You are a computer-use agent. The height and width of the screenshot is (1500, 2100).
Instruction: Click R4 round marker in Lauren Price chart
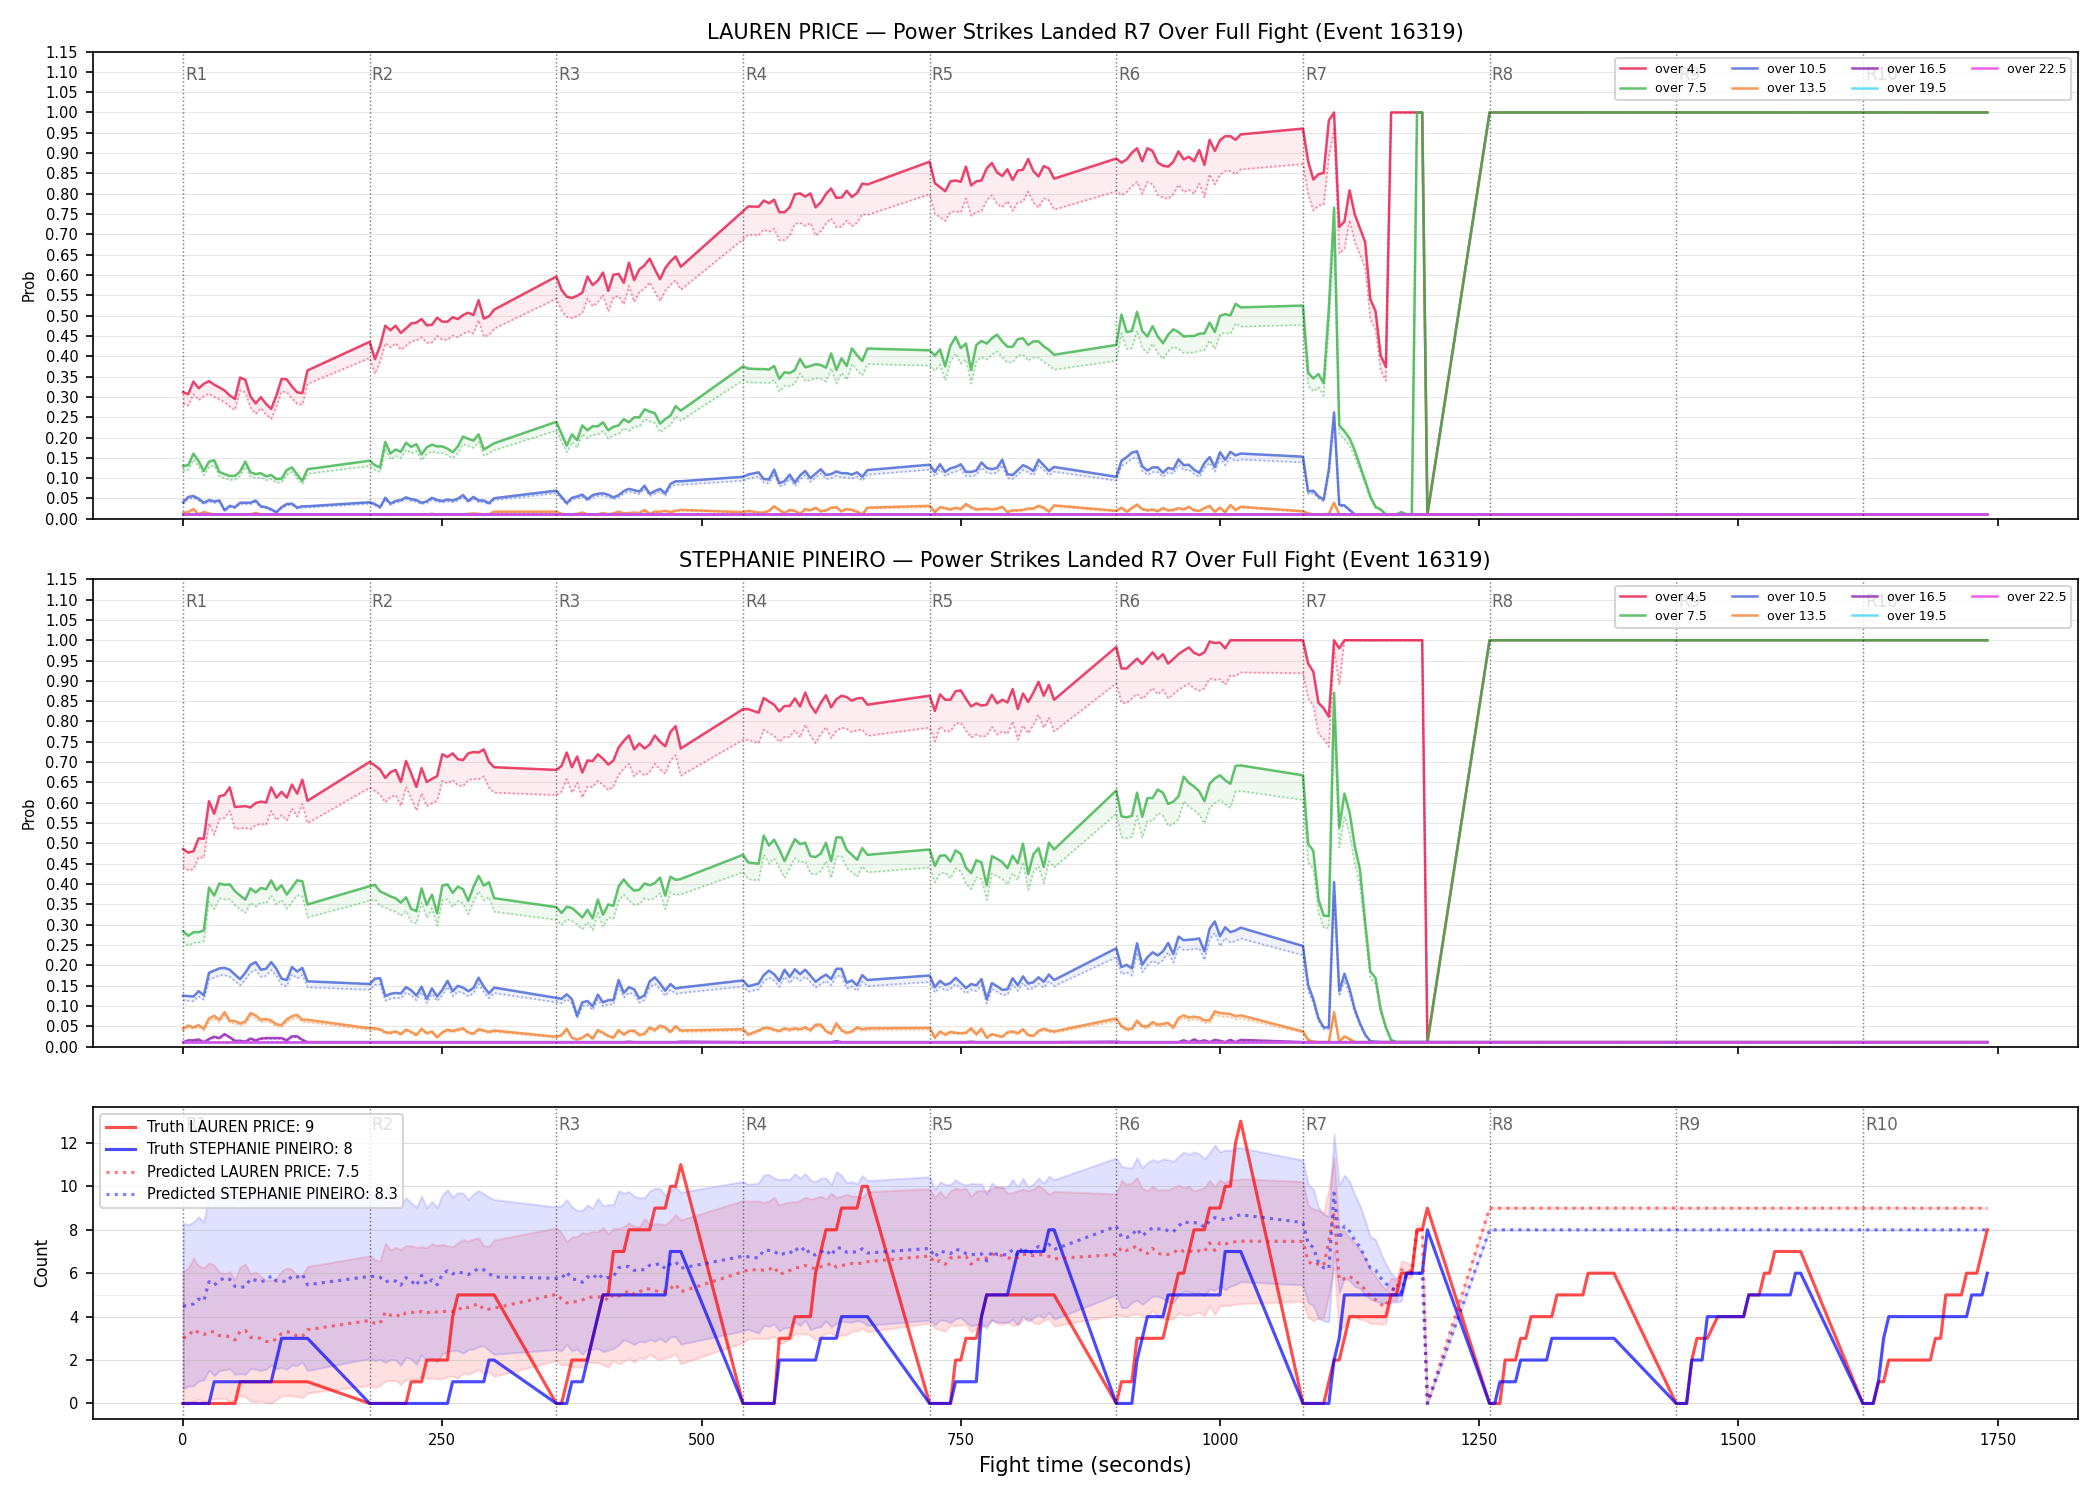[756, 74]
